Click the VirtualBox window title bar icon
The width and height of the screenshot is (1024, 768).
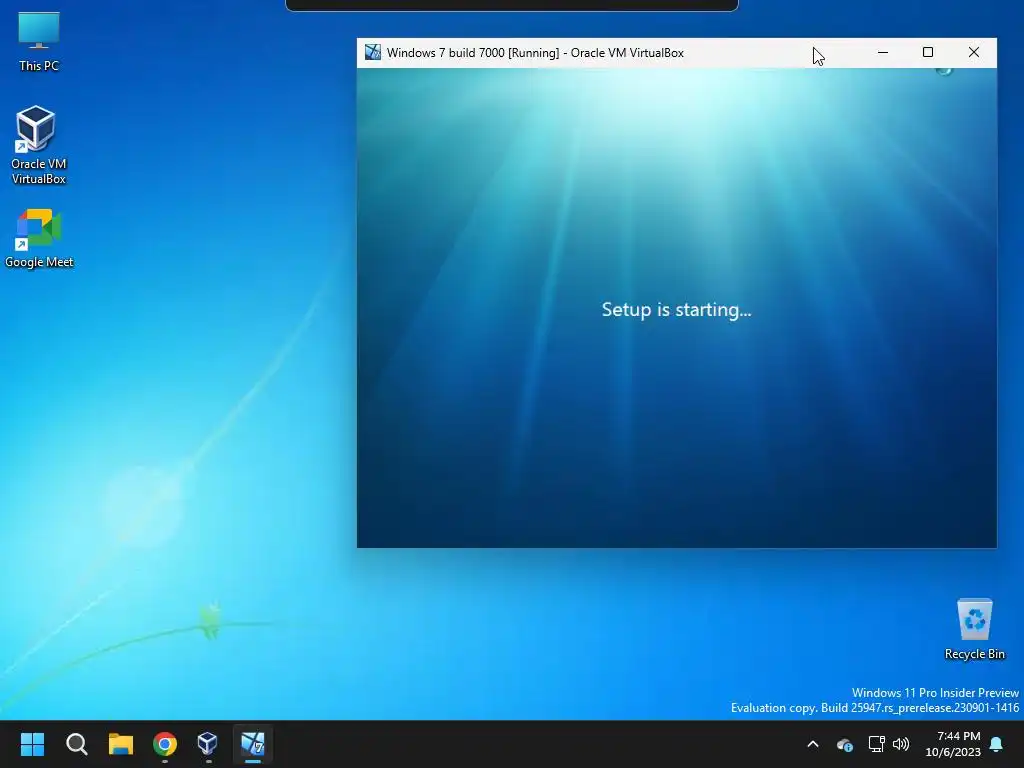tap(373, 52)
